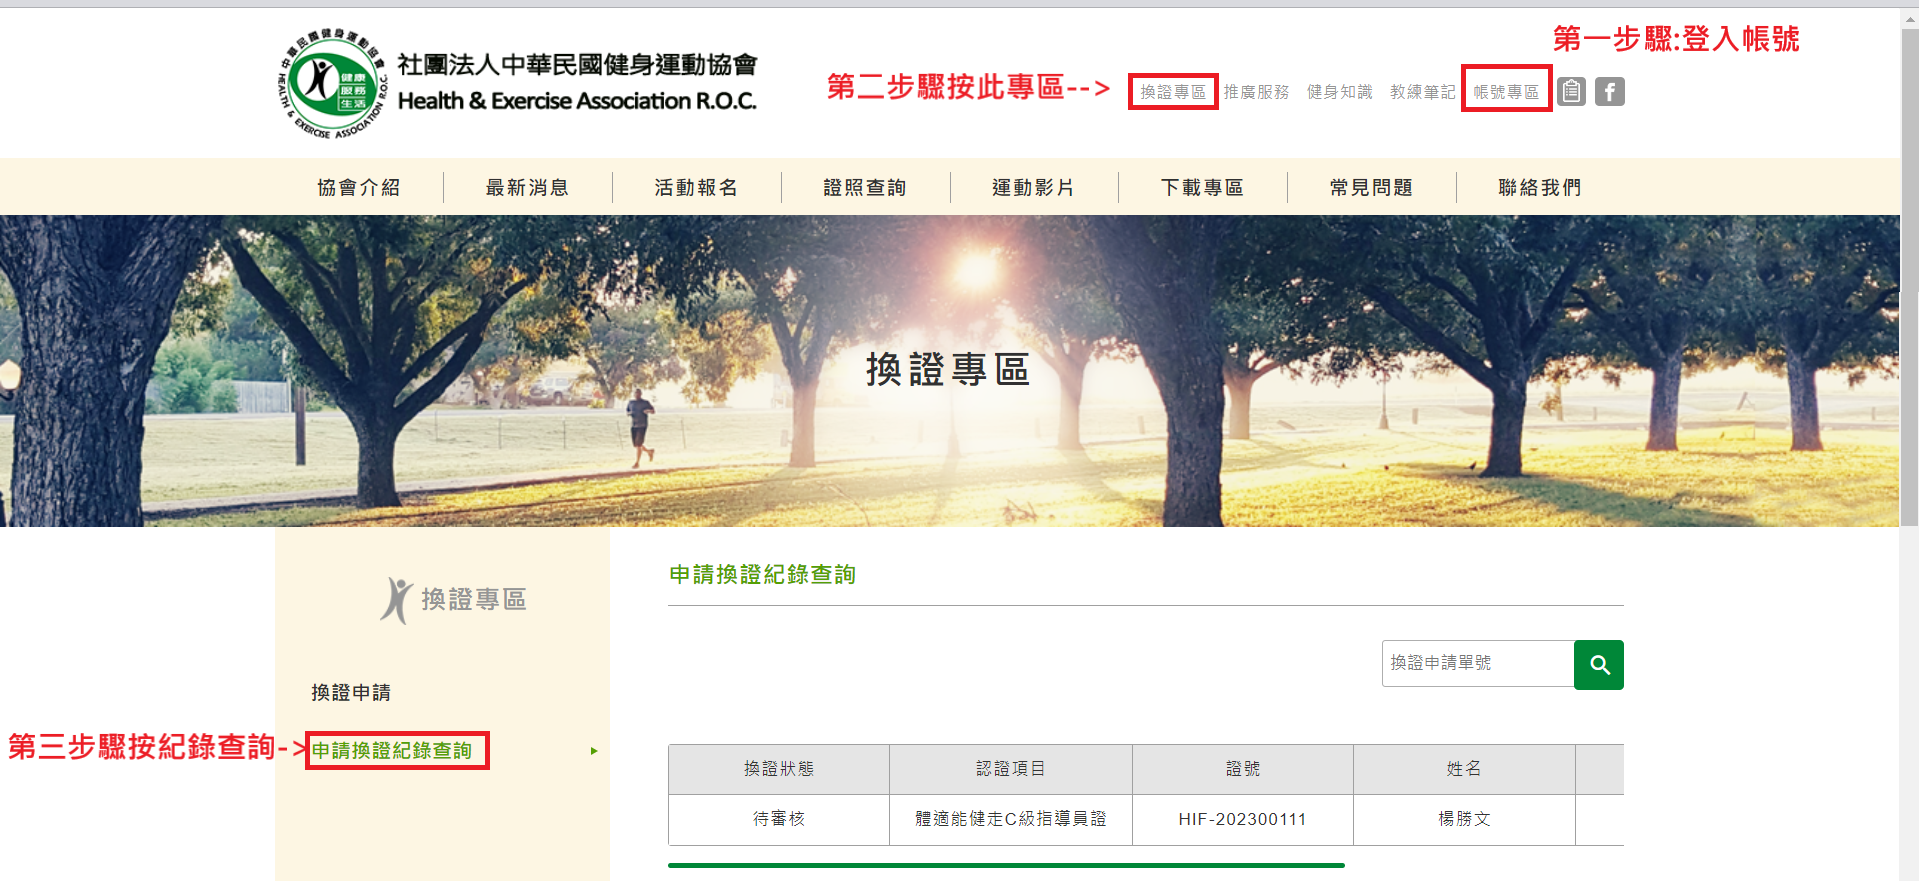
Task: Click the 待審核 status cell
Action: coord(779,819)
